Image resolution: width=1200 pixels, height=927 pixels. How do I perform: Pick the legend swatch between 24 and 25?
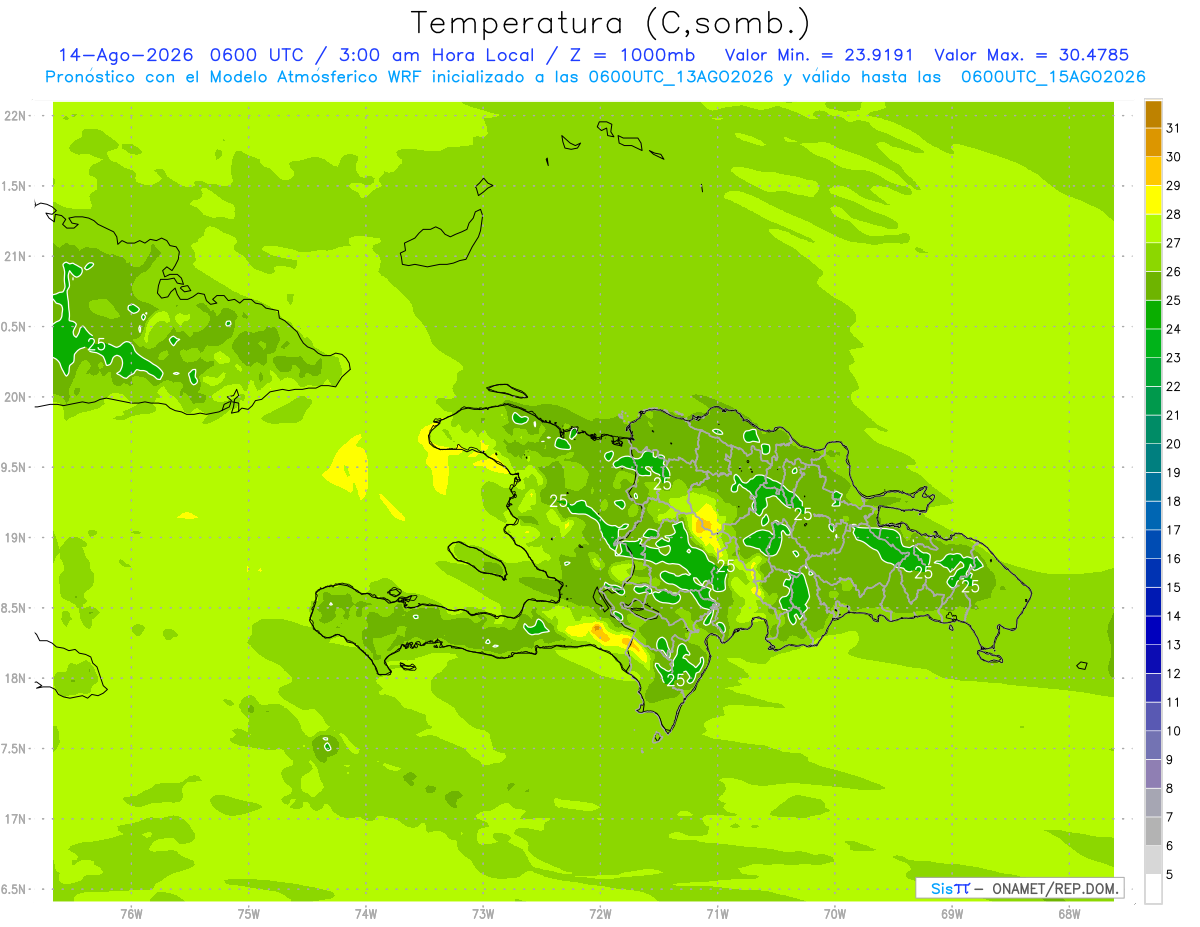pos(1153,315)
